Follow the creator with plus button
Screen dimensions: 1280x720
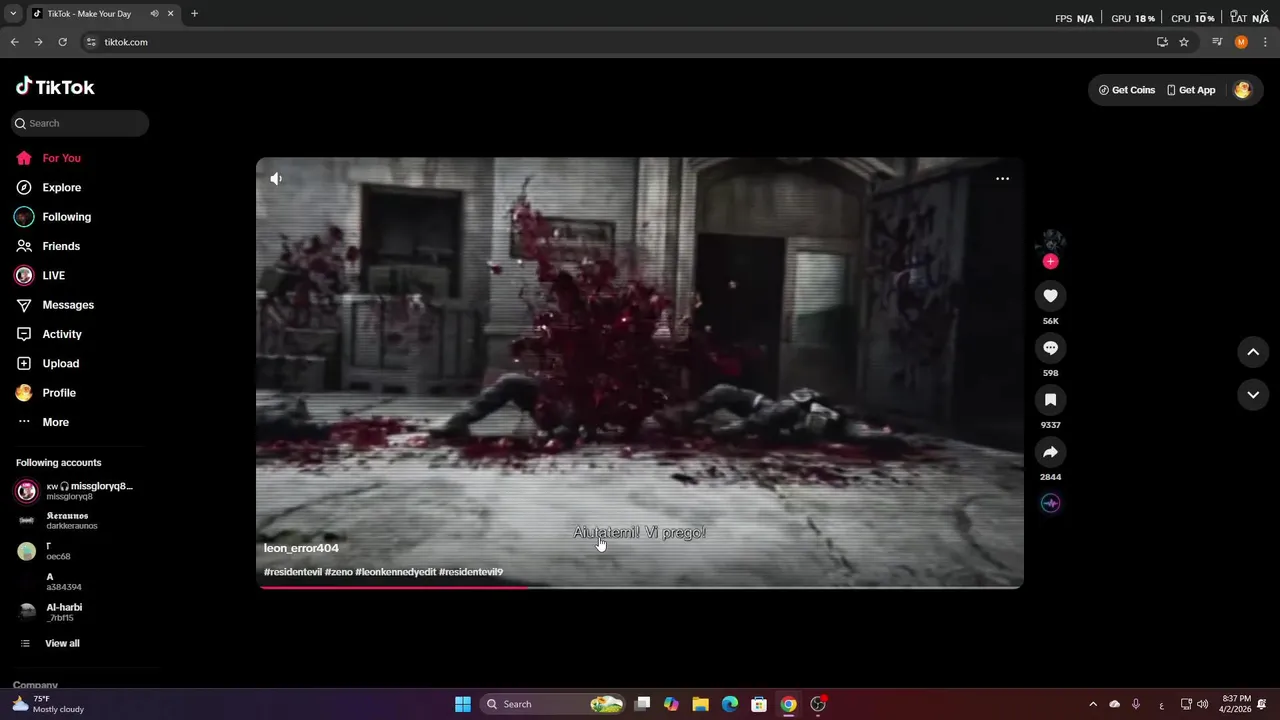(x=1050, y=262)
